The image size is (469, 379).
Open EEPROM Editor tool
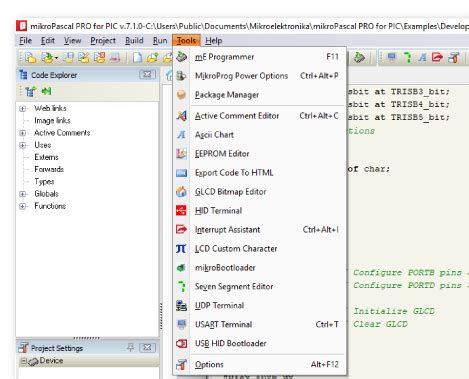click(259, 154)
